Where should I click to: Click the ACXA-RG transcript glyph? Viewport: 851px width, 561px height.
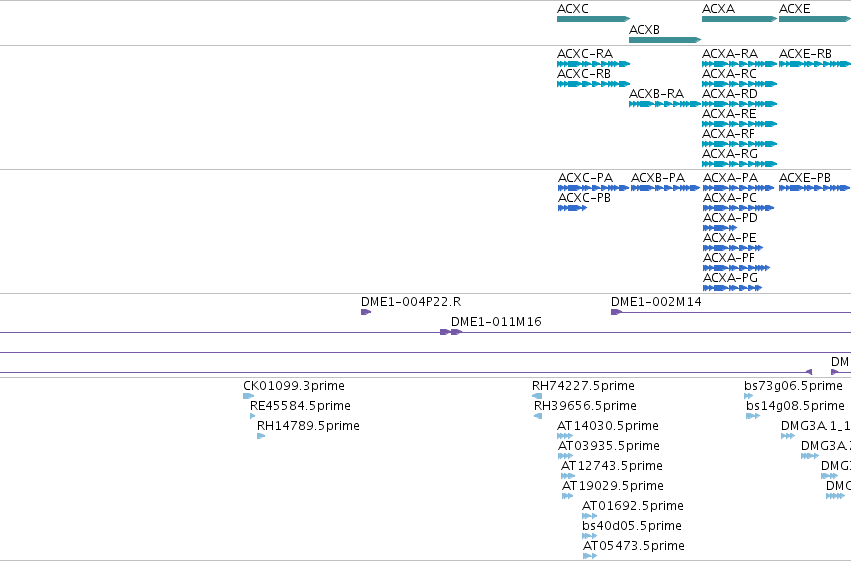tap(739, 164)
